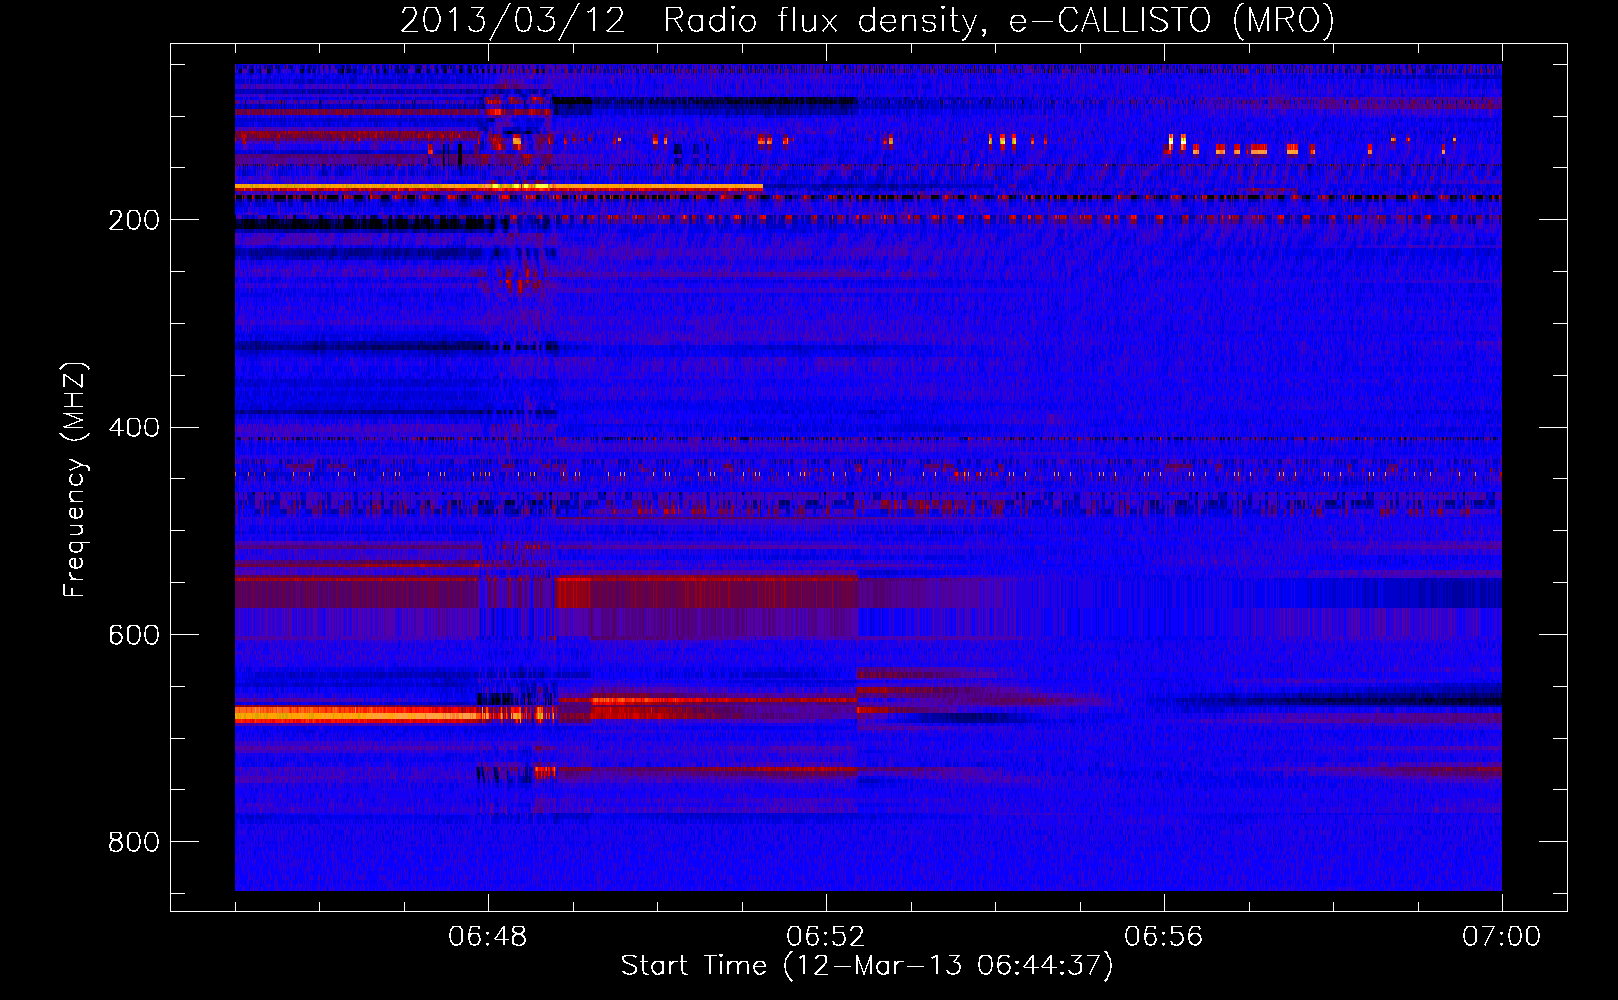Screen dimensions: 1618x1000
Task: Click the 'Frequency (MHZ)' axis title
Action: point(75,479)
